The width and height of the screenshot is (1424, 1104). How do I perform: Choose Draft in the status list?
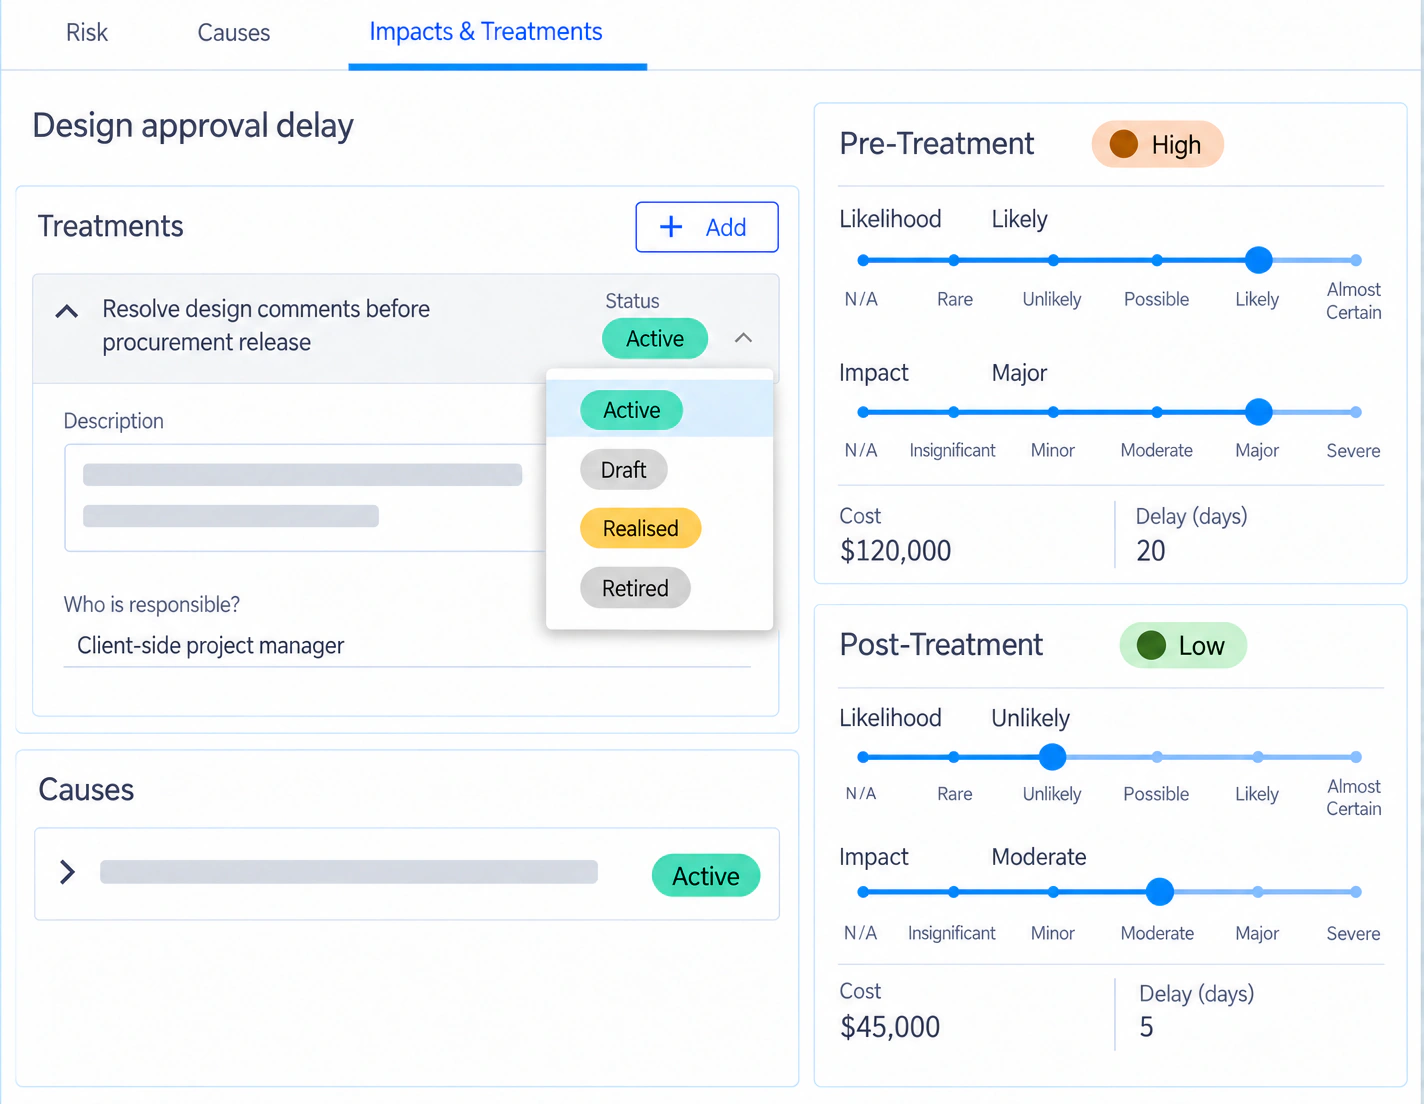point(624,470)
